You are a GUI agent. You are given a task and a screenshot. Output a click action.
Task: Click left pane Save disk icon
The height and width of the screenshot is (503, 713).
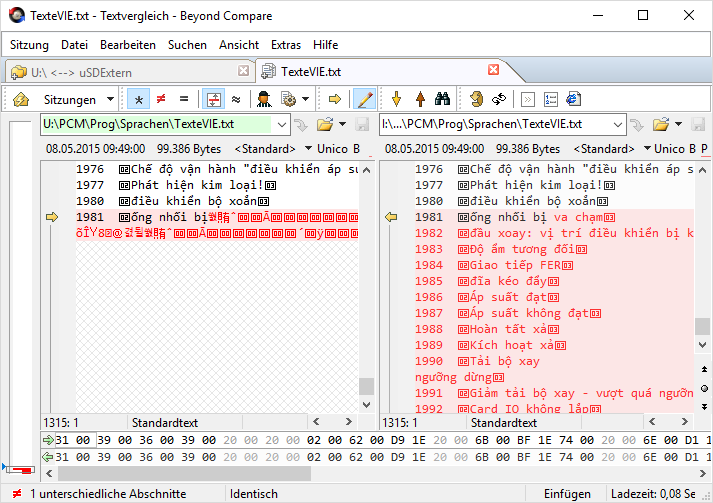pos(362,124)
